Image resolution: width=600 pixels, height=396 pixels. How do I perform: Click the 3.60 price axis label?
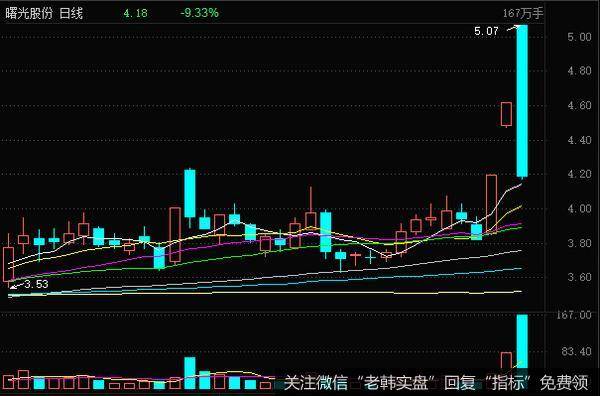[x=579, y=277]
